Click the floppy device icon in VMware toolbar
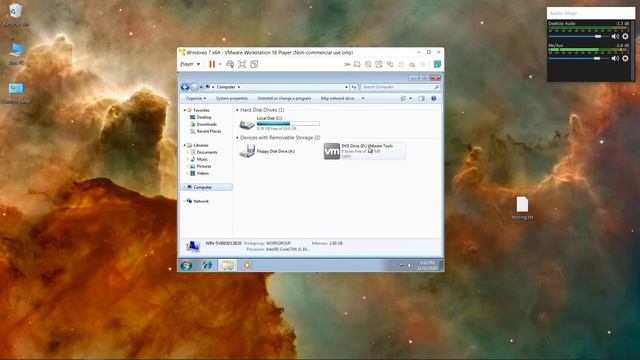 379,64
